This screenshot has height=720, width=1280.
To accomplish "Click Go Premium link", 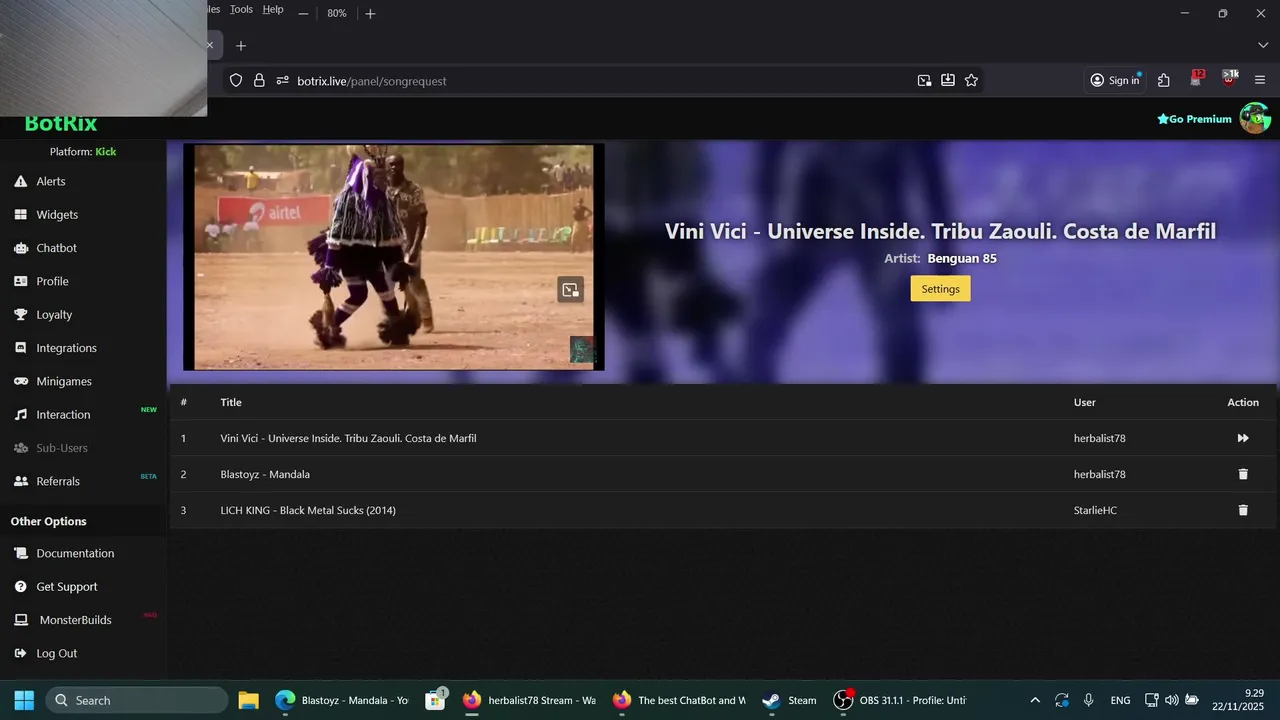I will [1194, 119].
